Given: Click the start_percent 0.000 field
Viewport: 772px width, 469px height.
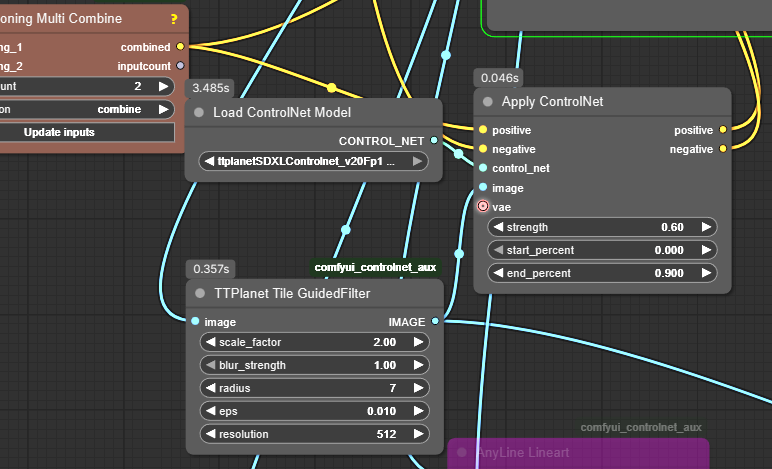Looking at the screenshot, I should point(602,250).
